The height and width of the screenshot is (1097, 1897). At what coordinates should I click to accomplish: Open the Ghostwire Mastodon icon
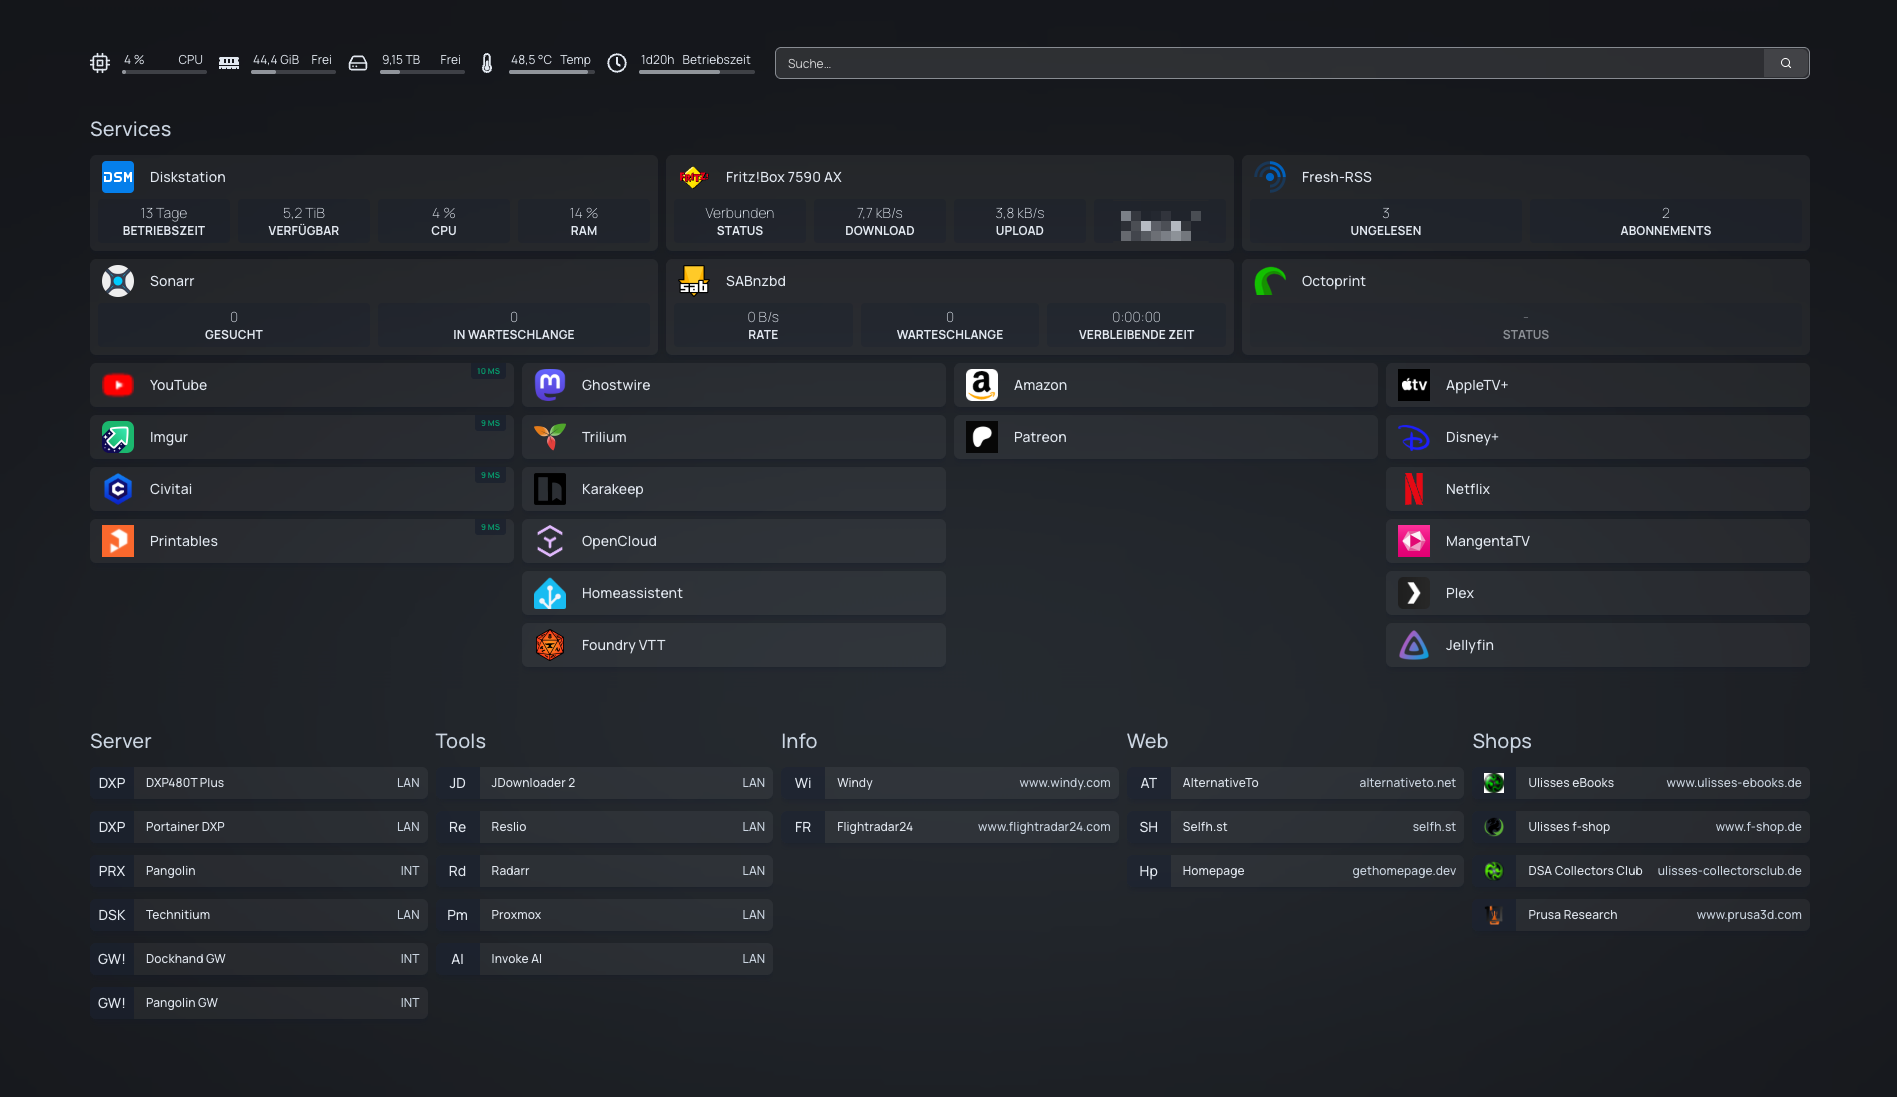pyautogui.click(x=550, y=385)
